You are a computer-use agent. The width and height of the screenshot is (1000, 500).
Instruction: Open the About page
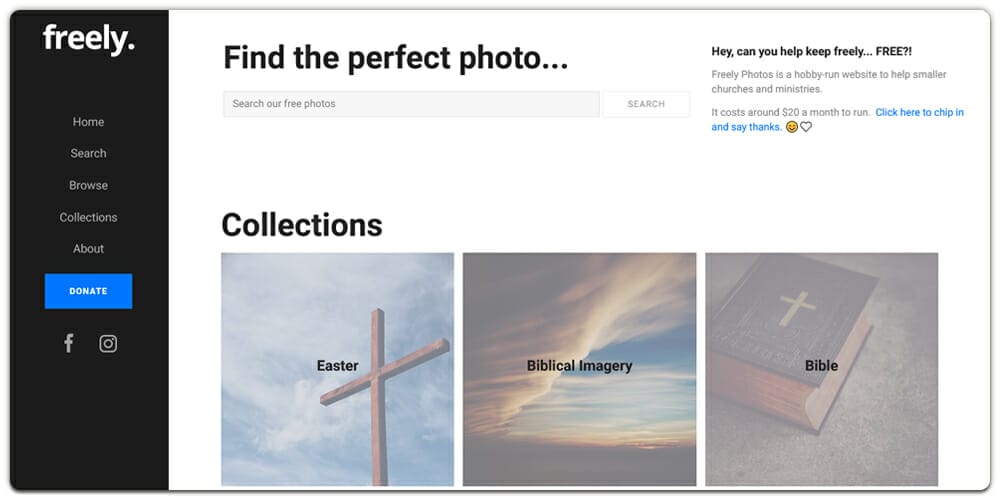88,249
